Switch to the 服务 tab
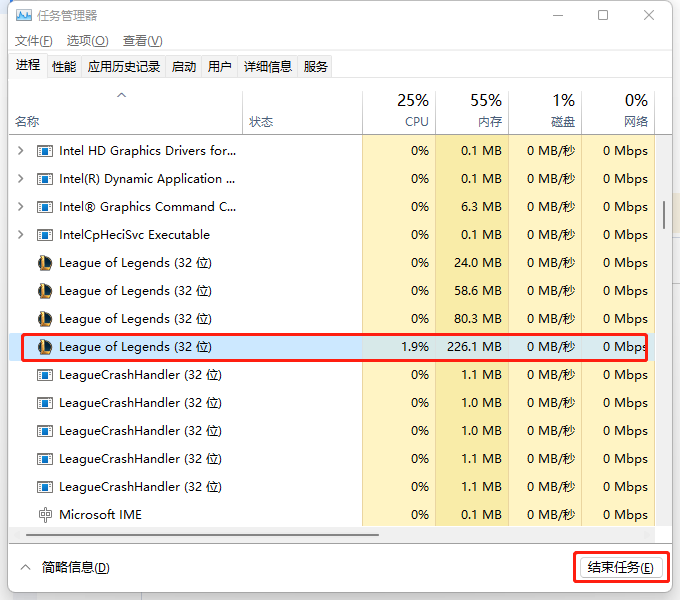The width and height of the screenshot is (680, 600). pyautogui.click(x=315, y=67)
